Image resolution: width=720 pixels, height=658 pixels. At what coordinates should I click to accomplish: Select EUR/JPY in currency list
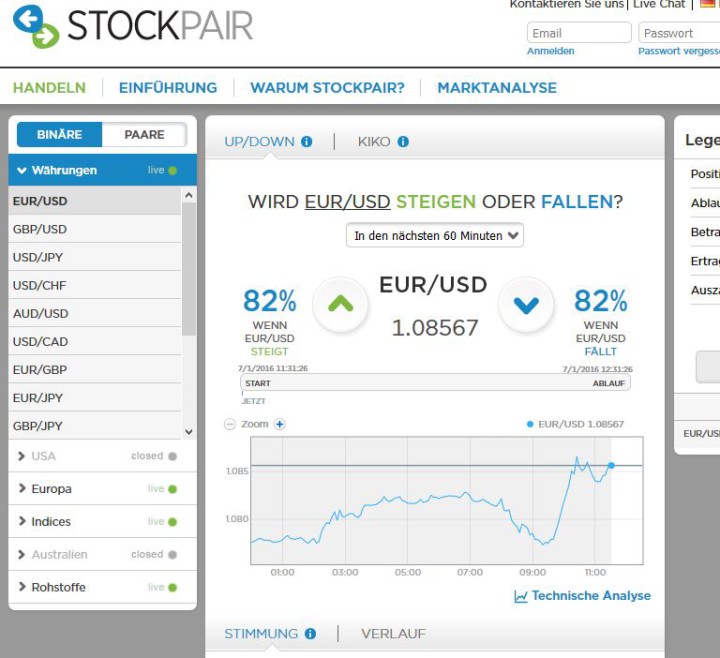(95, 398)
